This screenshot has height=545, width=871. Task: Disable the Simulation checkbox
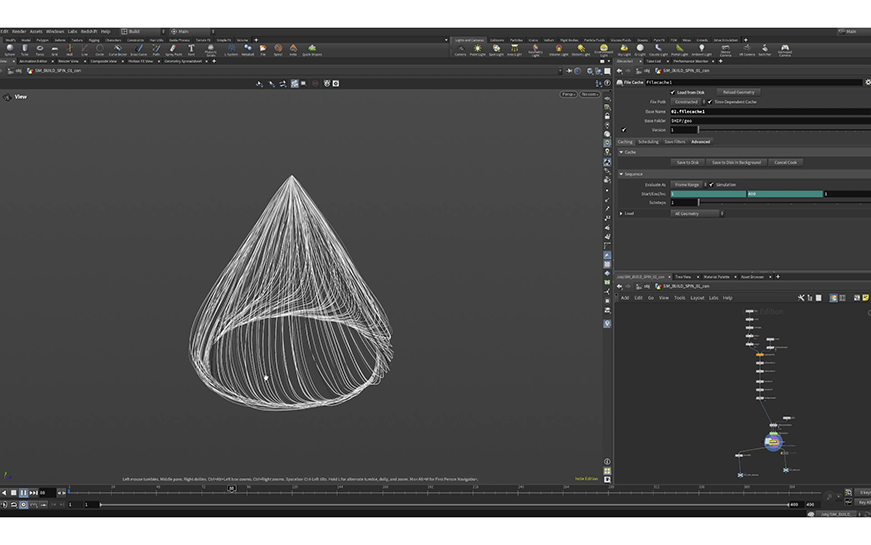(711, 184)
